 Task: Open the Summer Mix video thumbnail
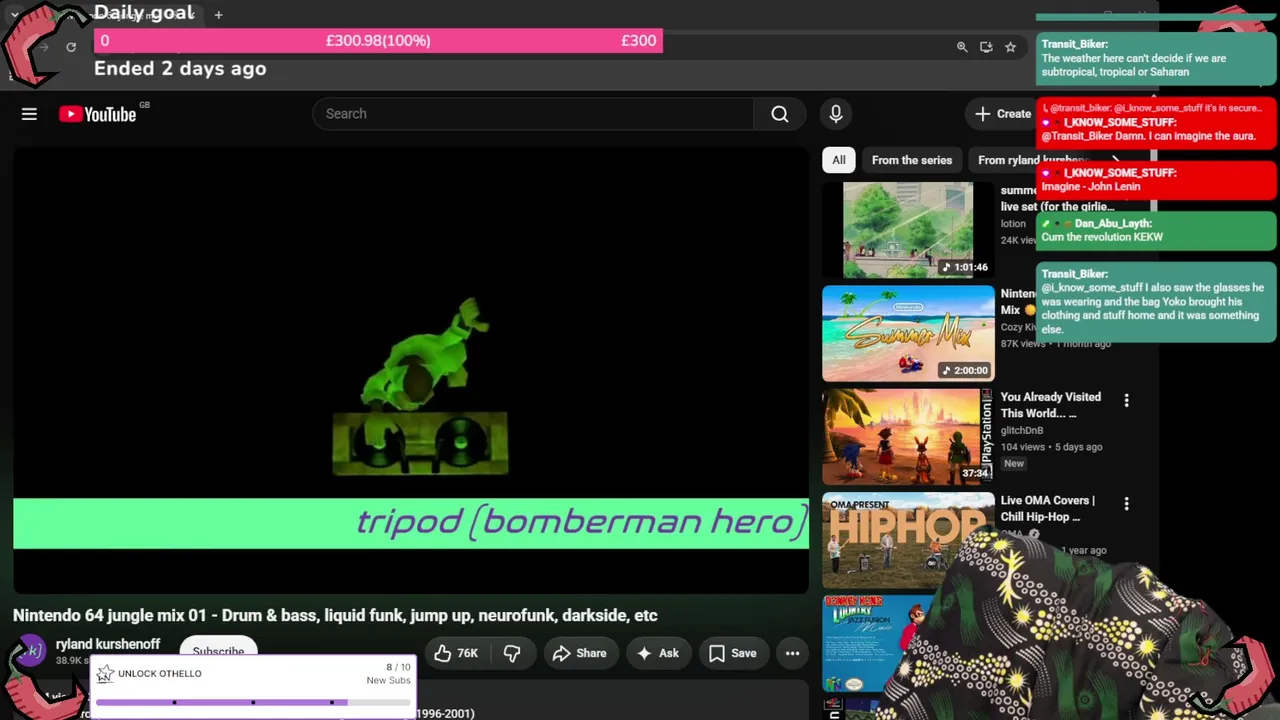coord(908,334)
